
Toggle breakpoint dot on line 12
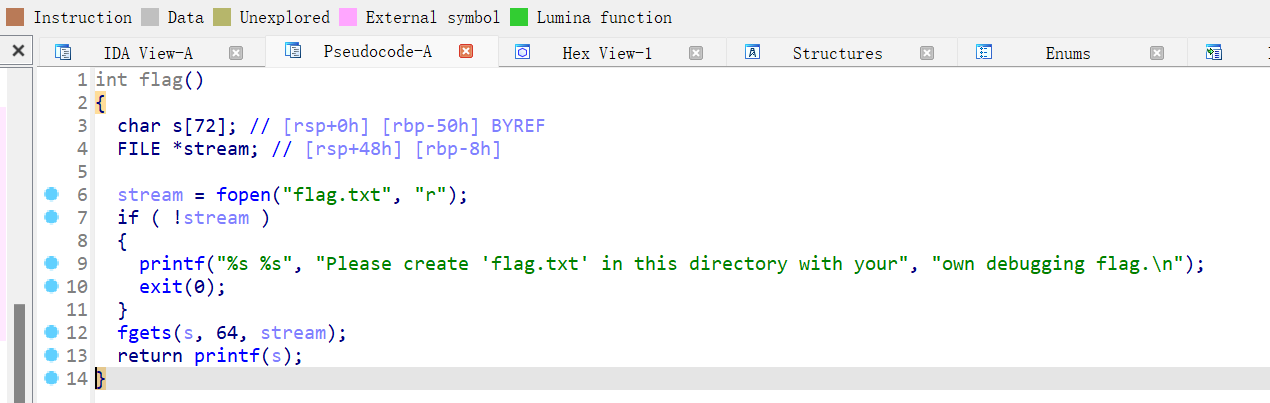coord(53,332)
